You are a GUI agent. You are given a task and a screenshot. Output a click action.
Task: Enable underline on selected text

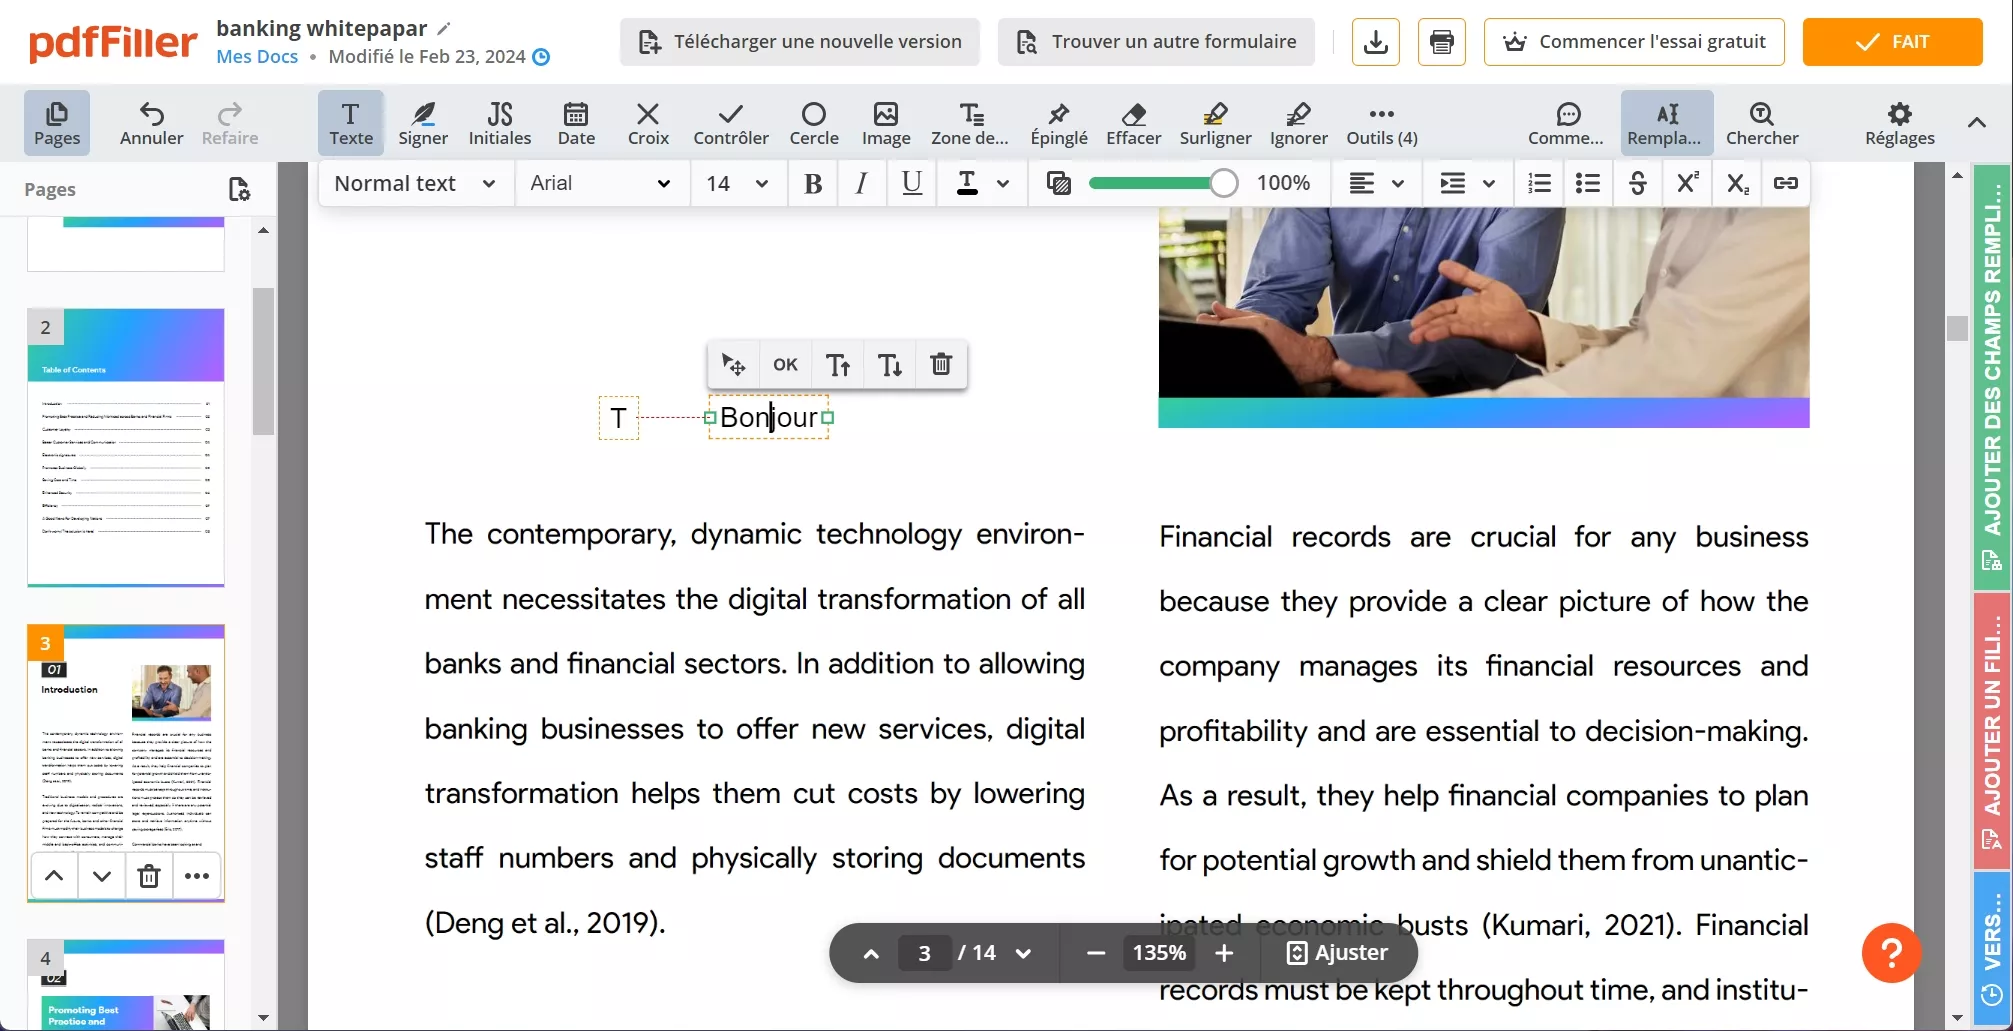pyautogui.click(x=911, y=183)
